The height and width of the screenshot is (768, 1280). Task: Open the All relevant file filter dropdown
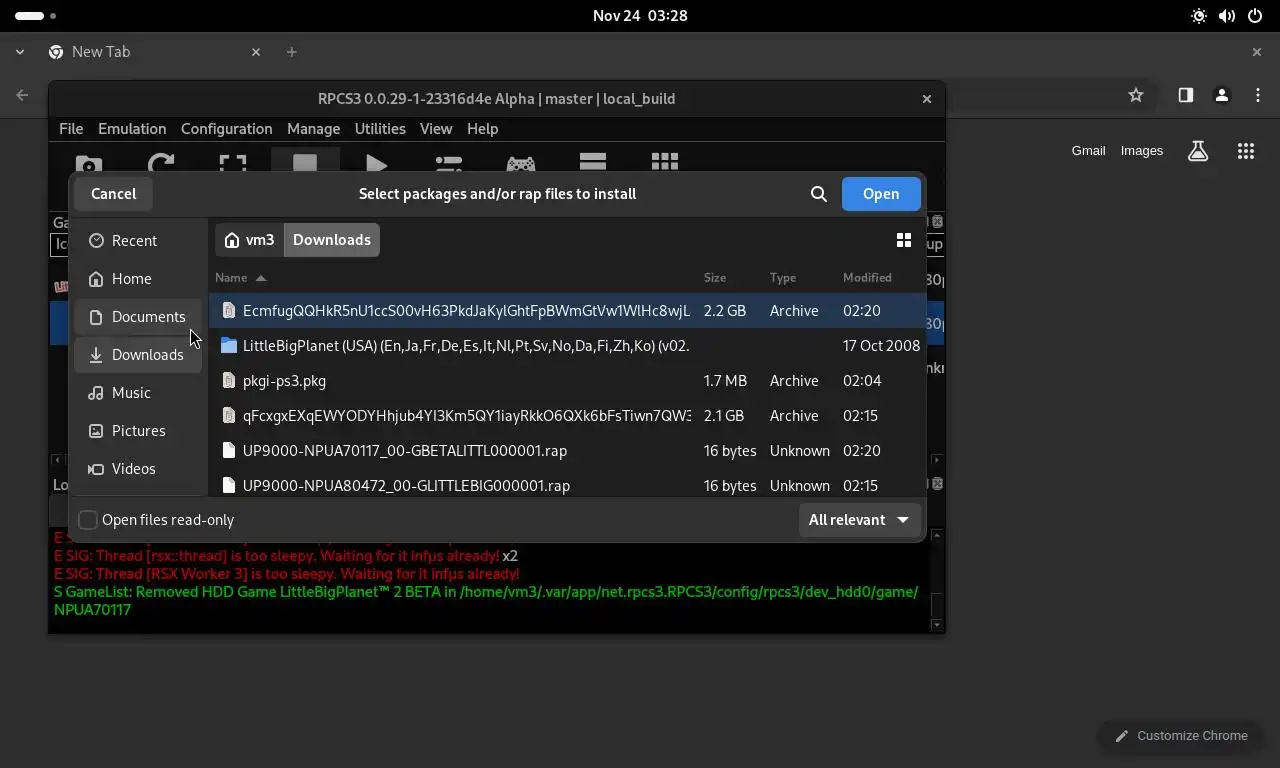pyautogui.click(x=859, y=520)
